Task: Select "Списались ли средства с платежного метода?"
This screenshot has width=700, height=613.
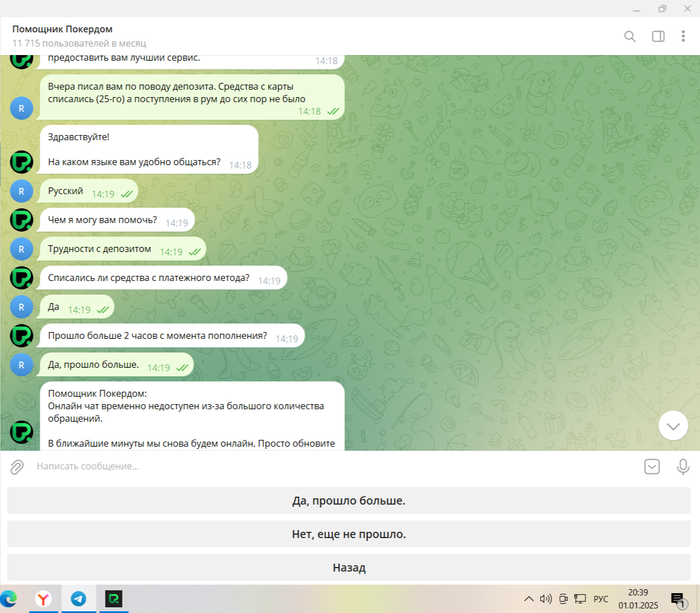Action: tap(163, 278)
